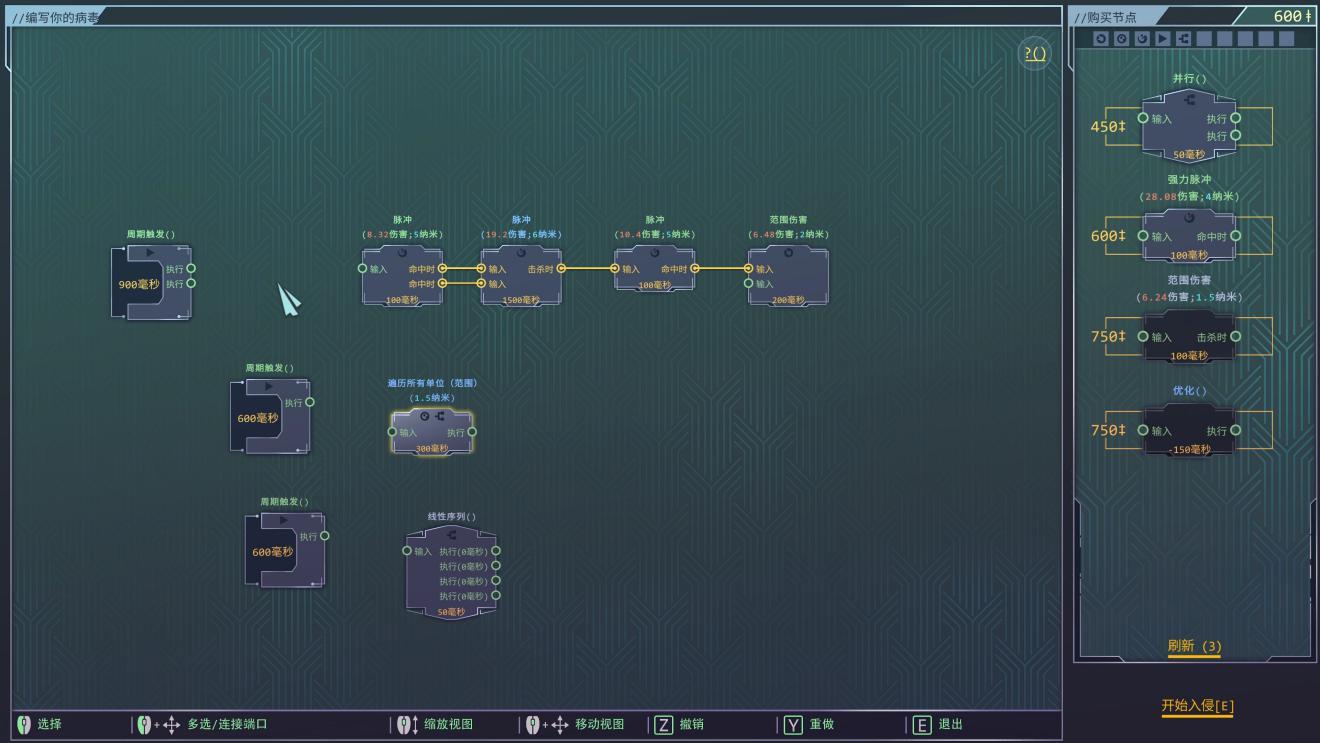Click 开始入侵[E] to start the invasion

pos(1197,706)
